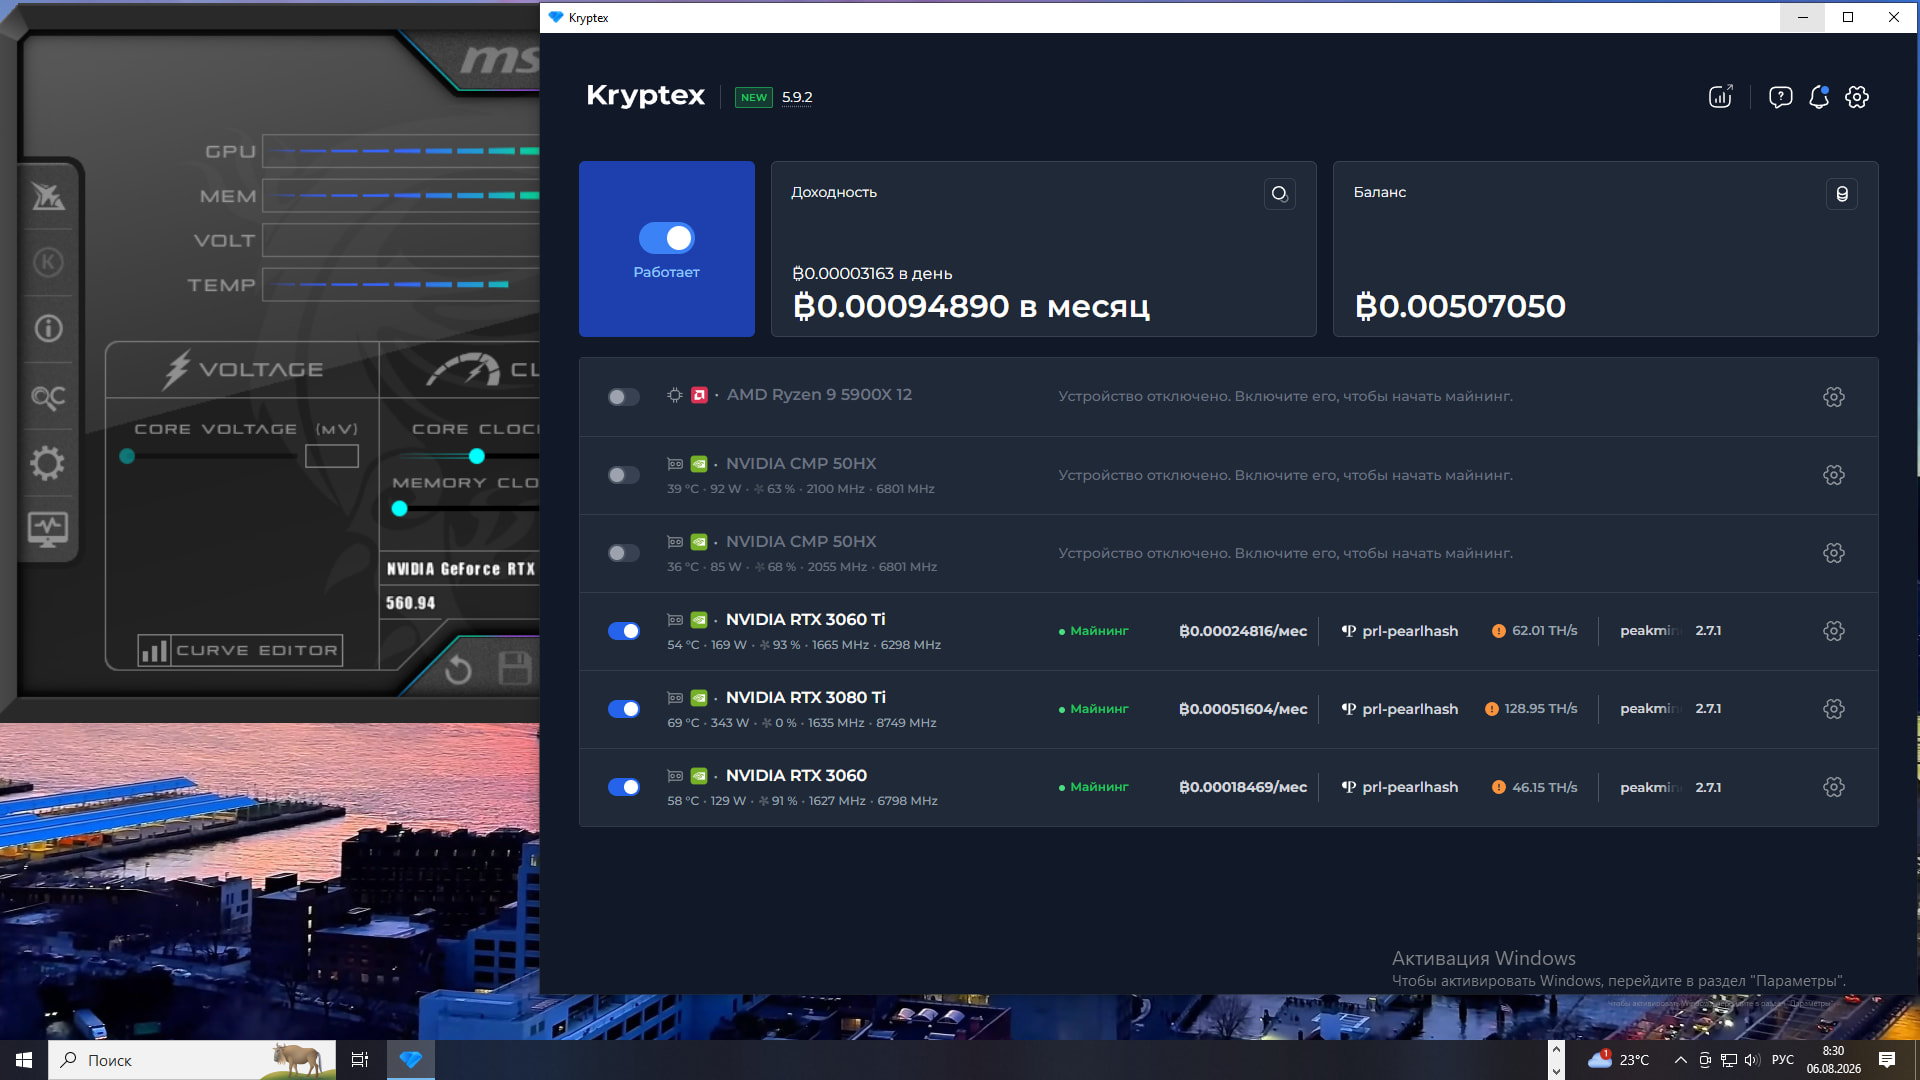Disable mining on NVIDIA RTX 3080 Ti
The height and width of the screenshot is (1080, 1920).
tap(624, 709)
